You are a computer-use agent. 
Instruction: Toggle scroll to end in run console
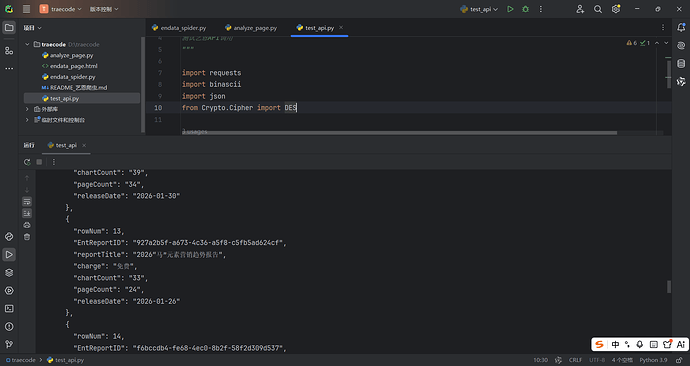pos(27,213)
